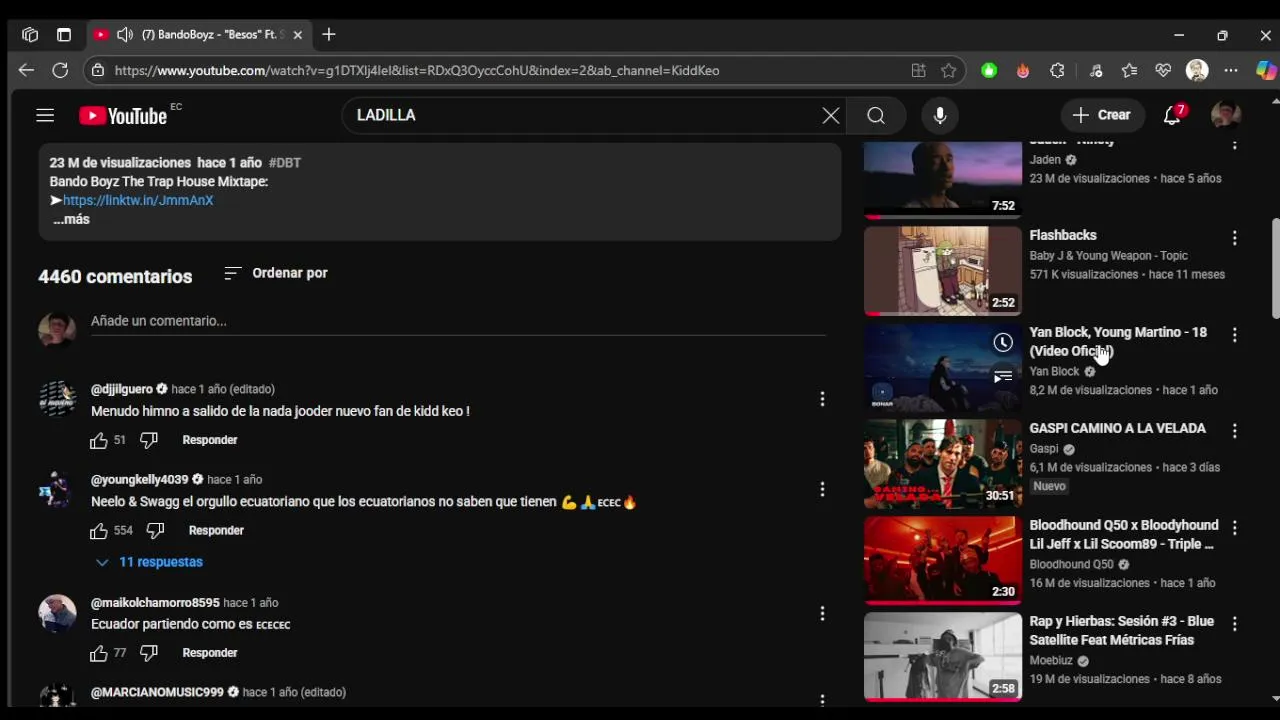Close the BandoBoyz Besos tab

297,35
